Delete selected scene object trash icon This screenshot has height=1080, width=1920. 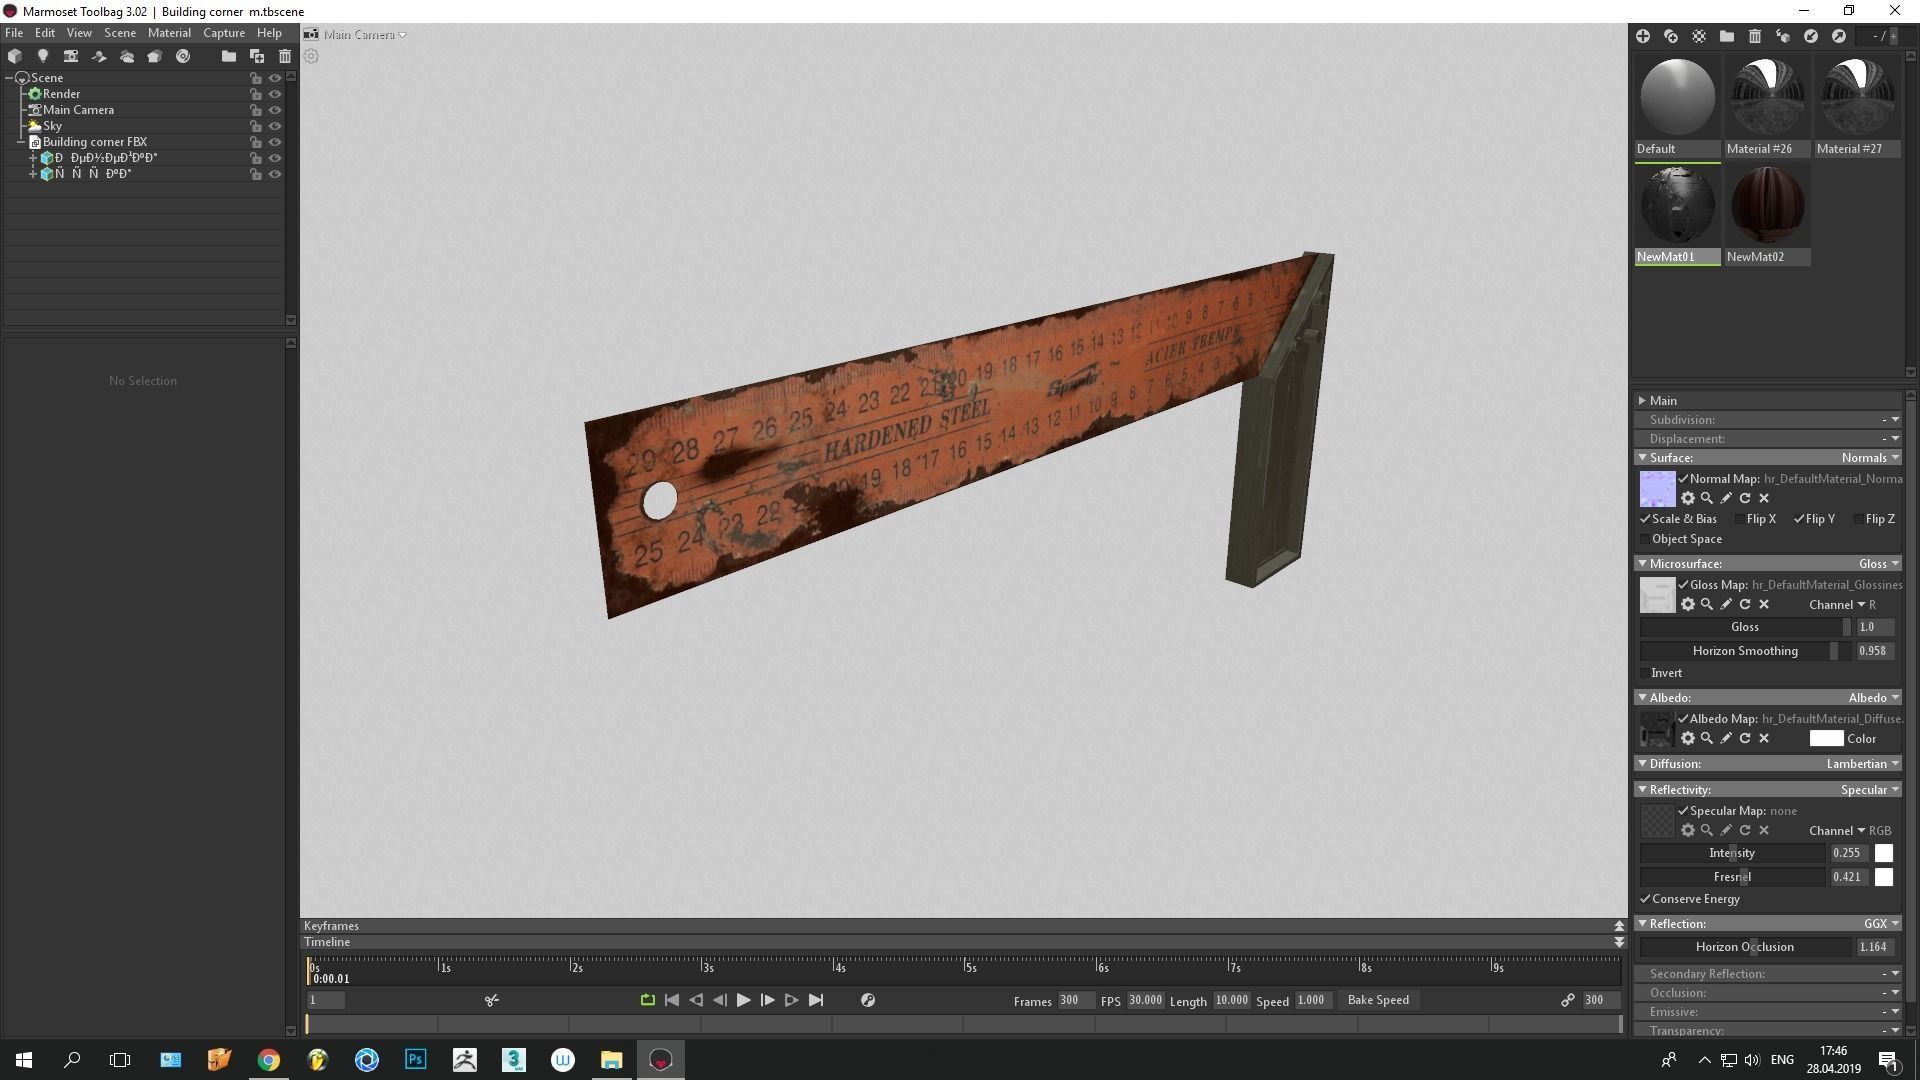(285, 56)
